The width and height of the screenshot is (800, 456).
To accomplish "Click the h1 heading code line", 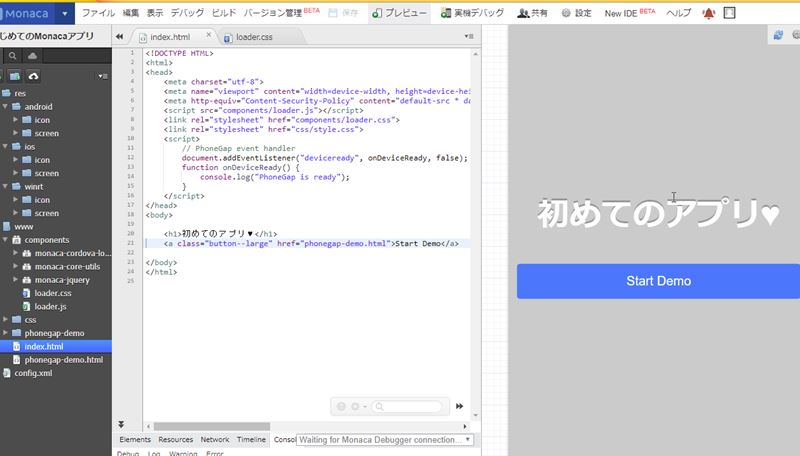I will click(x=220, y=234).
